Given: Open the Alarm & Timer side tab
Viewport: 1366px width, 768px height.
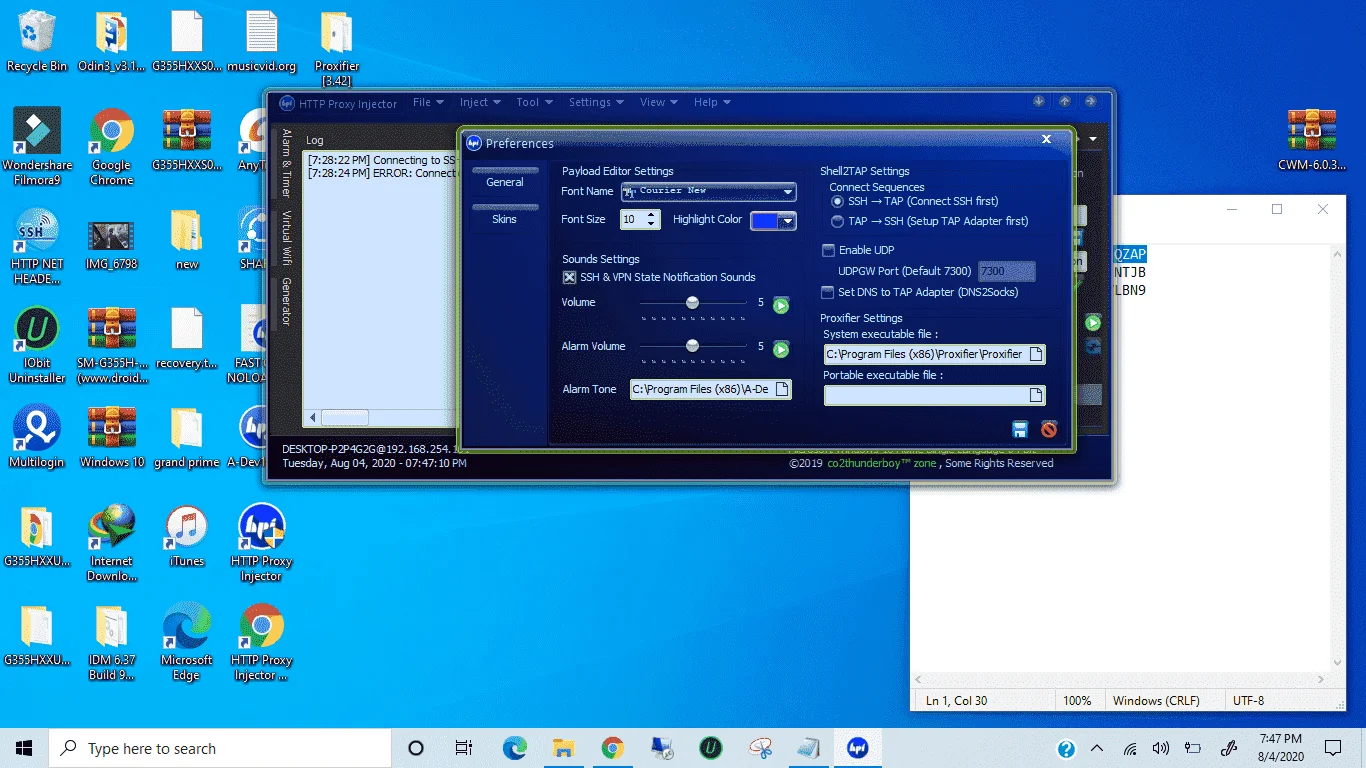Looking at the screenshot, I should (x=286, y=163).
